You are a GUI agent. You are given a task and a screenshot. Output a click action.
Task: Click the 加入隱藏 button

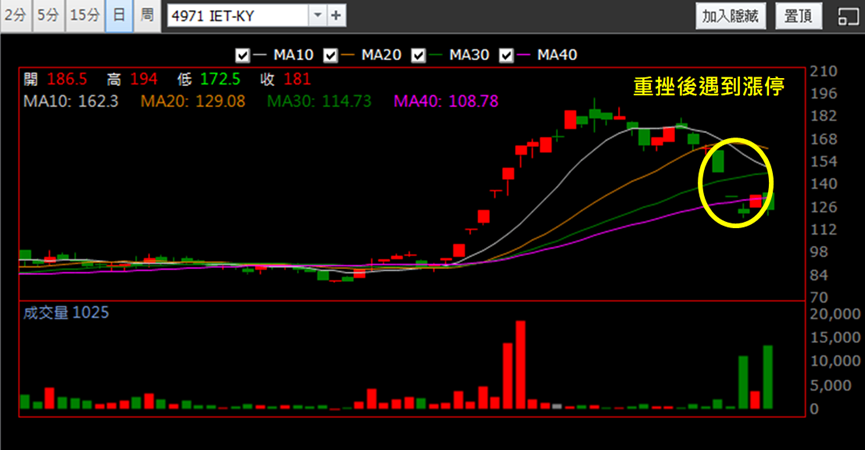[730, 15]
